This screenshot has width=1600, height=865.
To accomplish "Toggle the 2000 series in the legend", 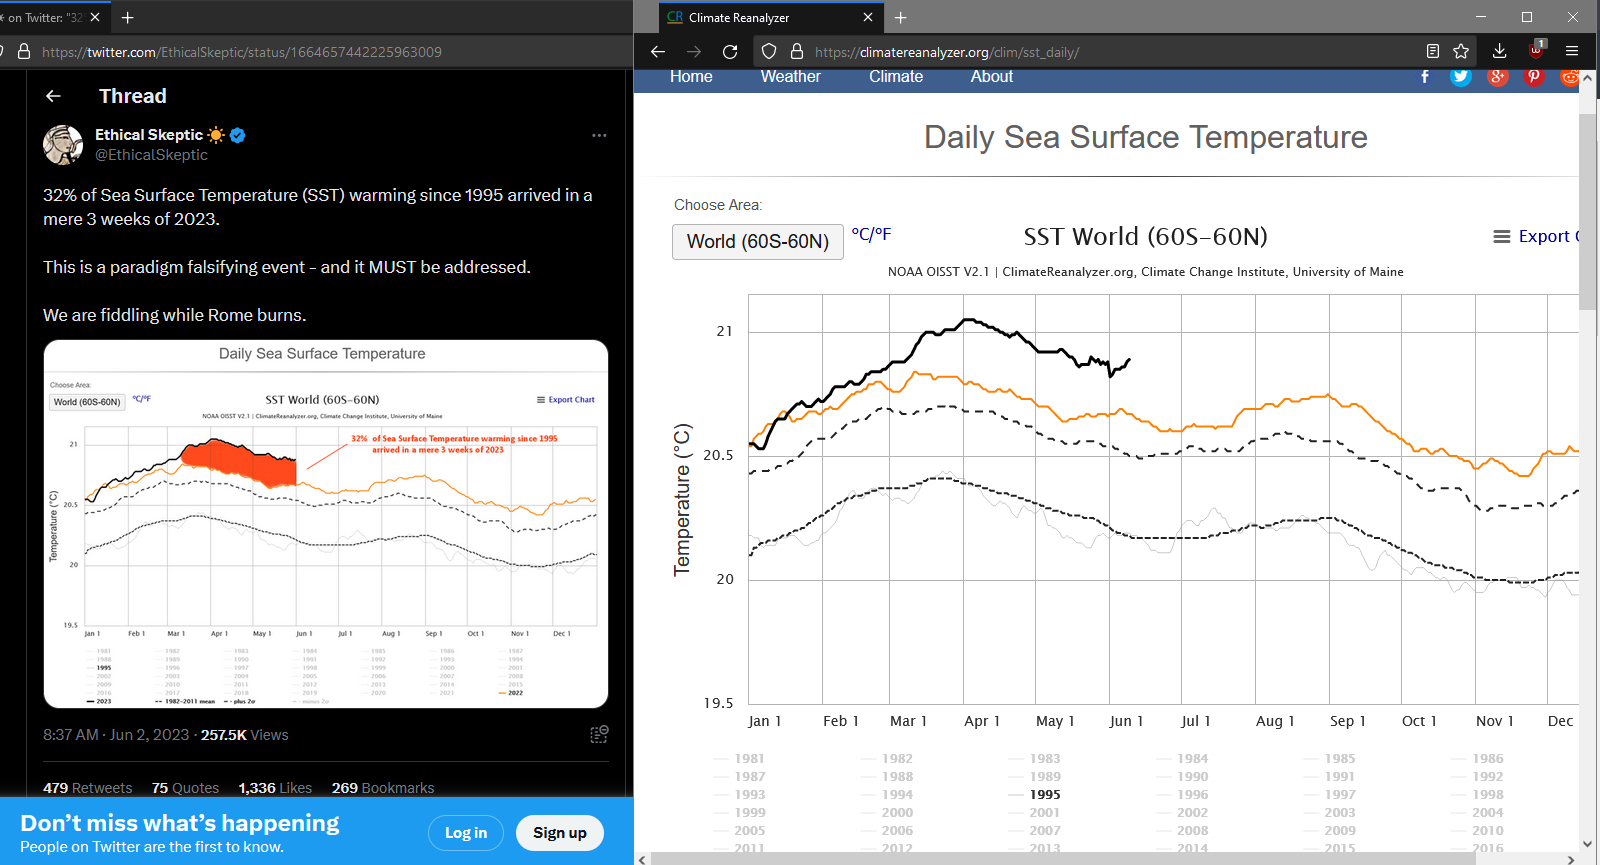I will tap(887, 813).
